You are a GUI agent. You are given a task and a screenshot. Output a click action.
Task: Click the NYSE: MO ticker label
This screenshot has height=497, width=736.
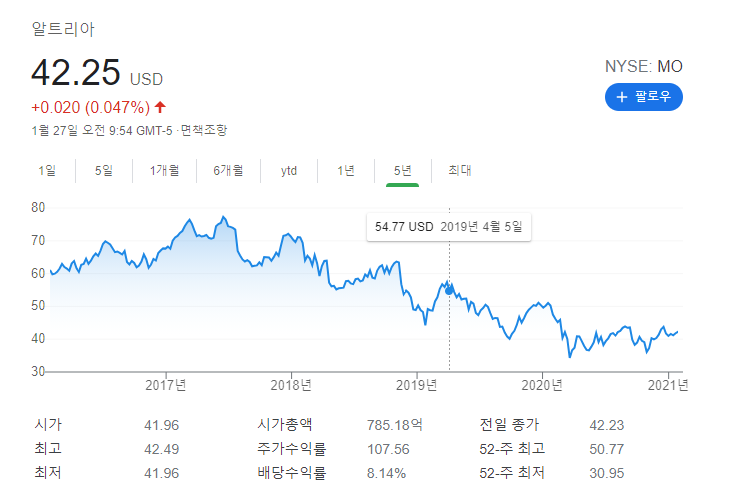[x=644, y=67]
